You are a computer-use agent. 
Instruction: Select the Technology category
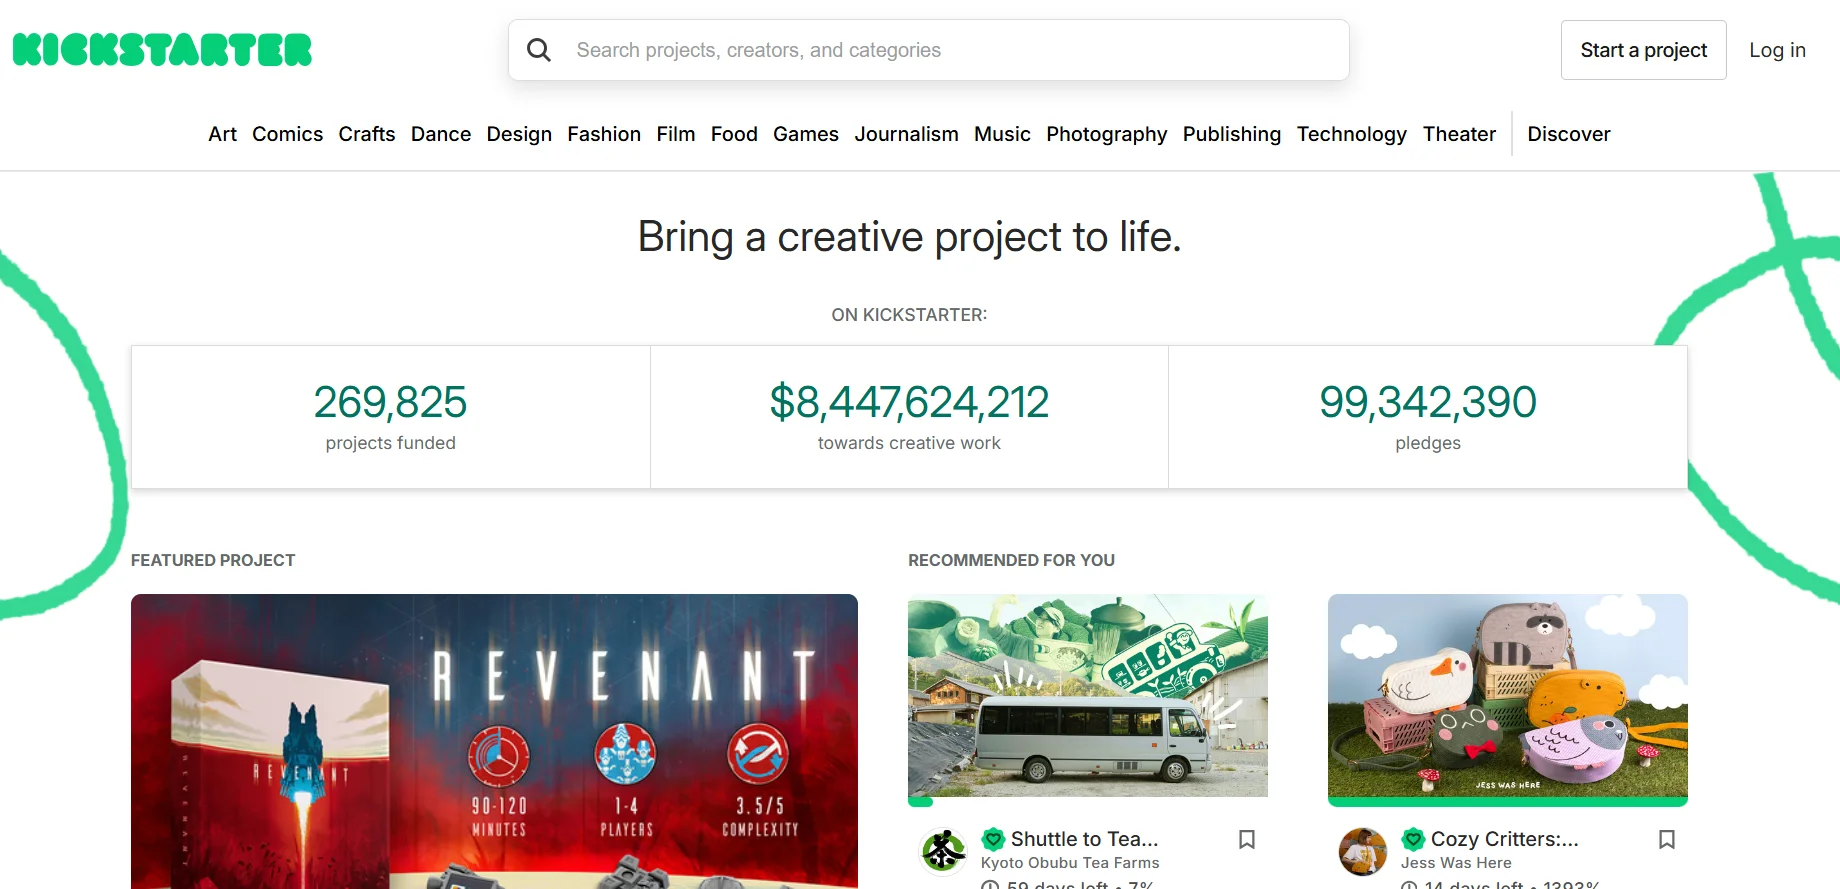1351,134
